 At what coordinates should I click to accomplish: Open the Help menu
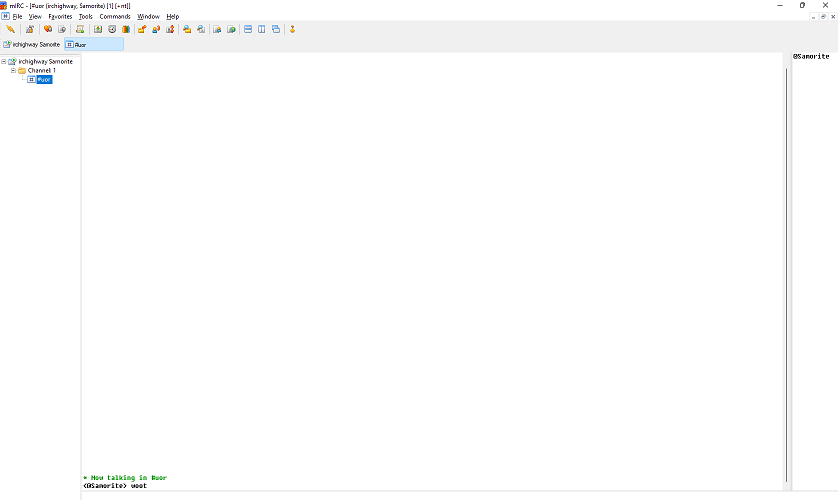click(172, 17)
